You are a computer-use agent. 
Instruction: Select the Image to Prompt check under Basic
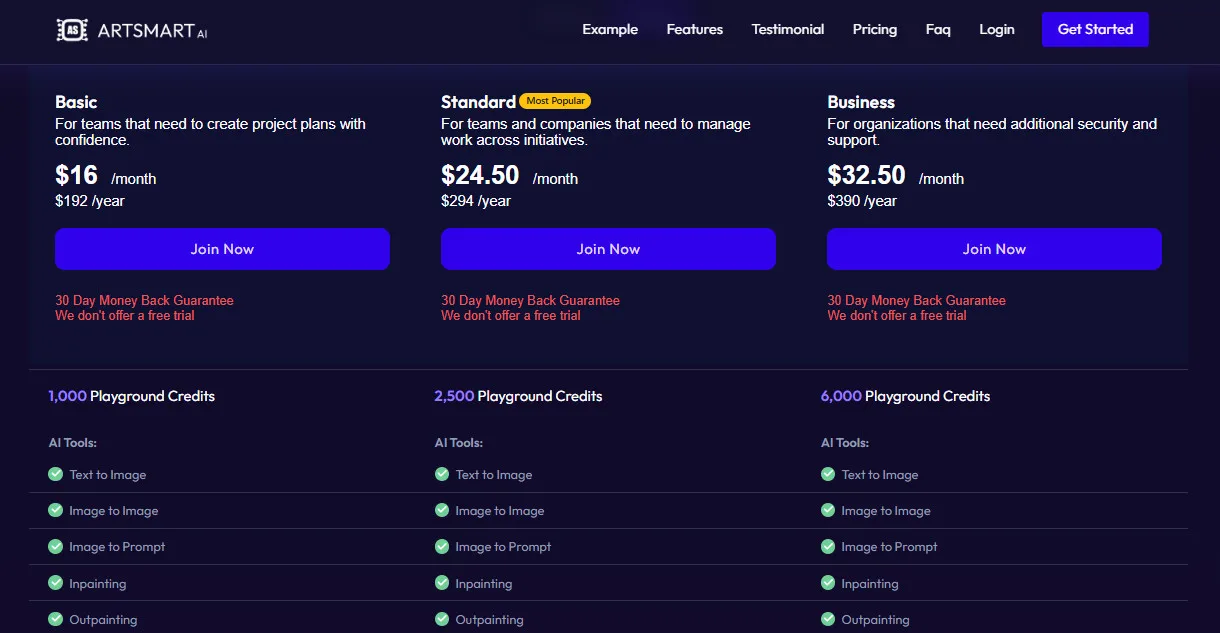[x=55, y=547]
